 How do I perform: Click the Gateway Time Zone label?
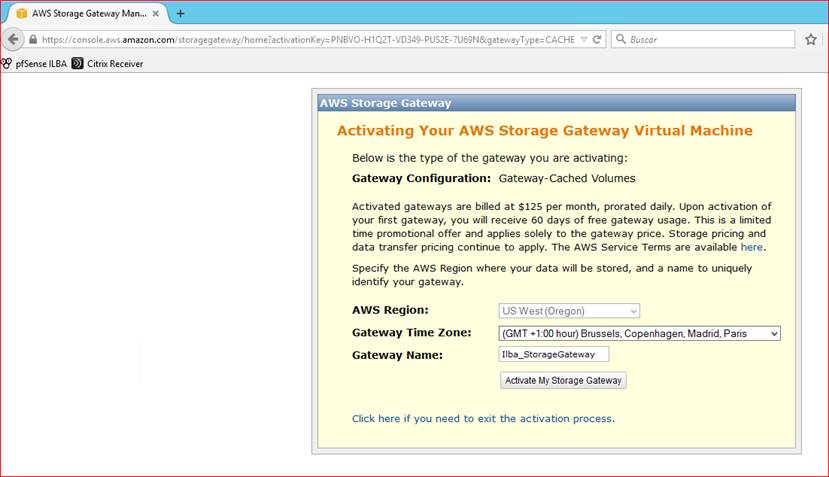411,333
